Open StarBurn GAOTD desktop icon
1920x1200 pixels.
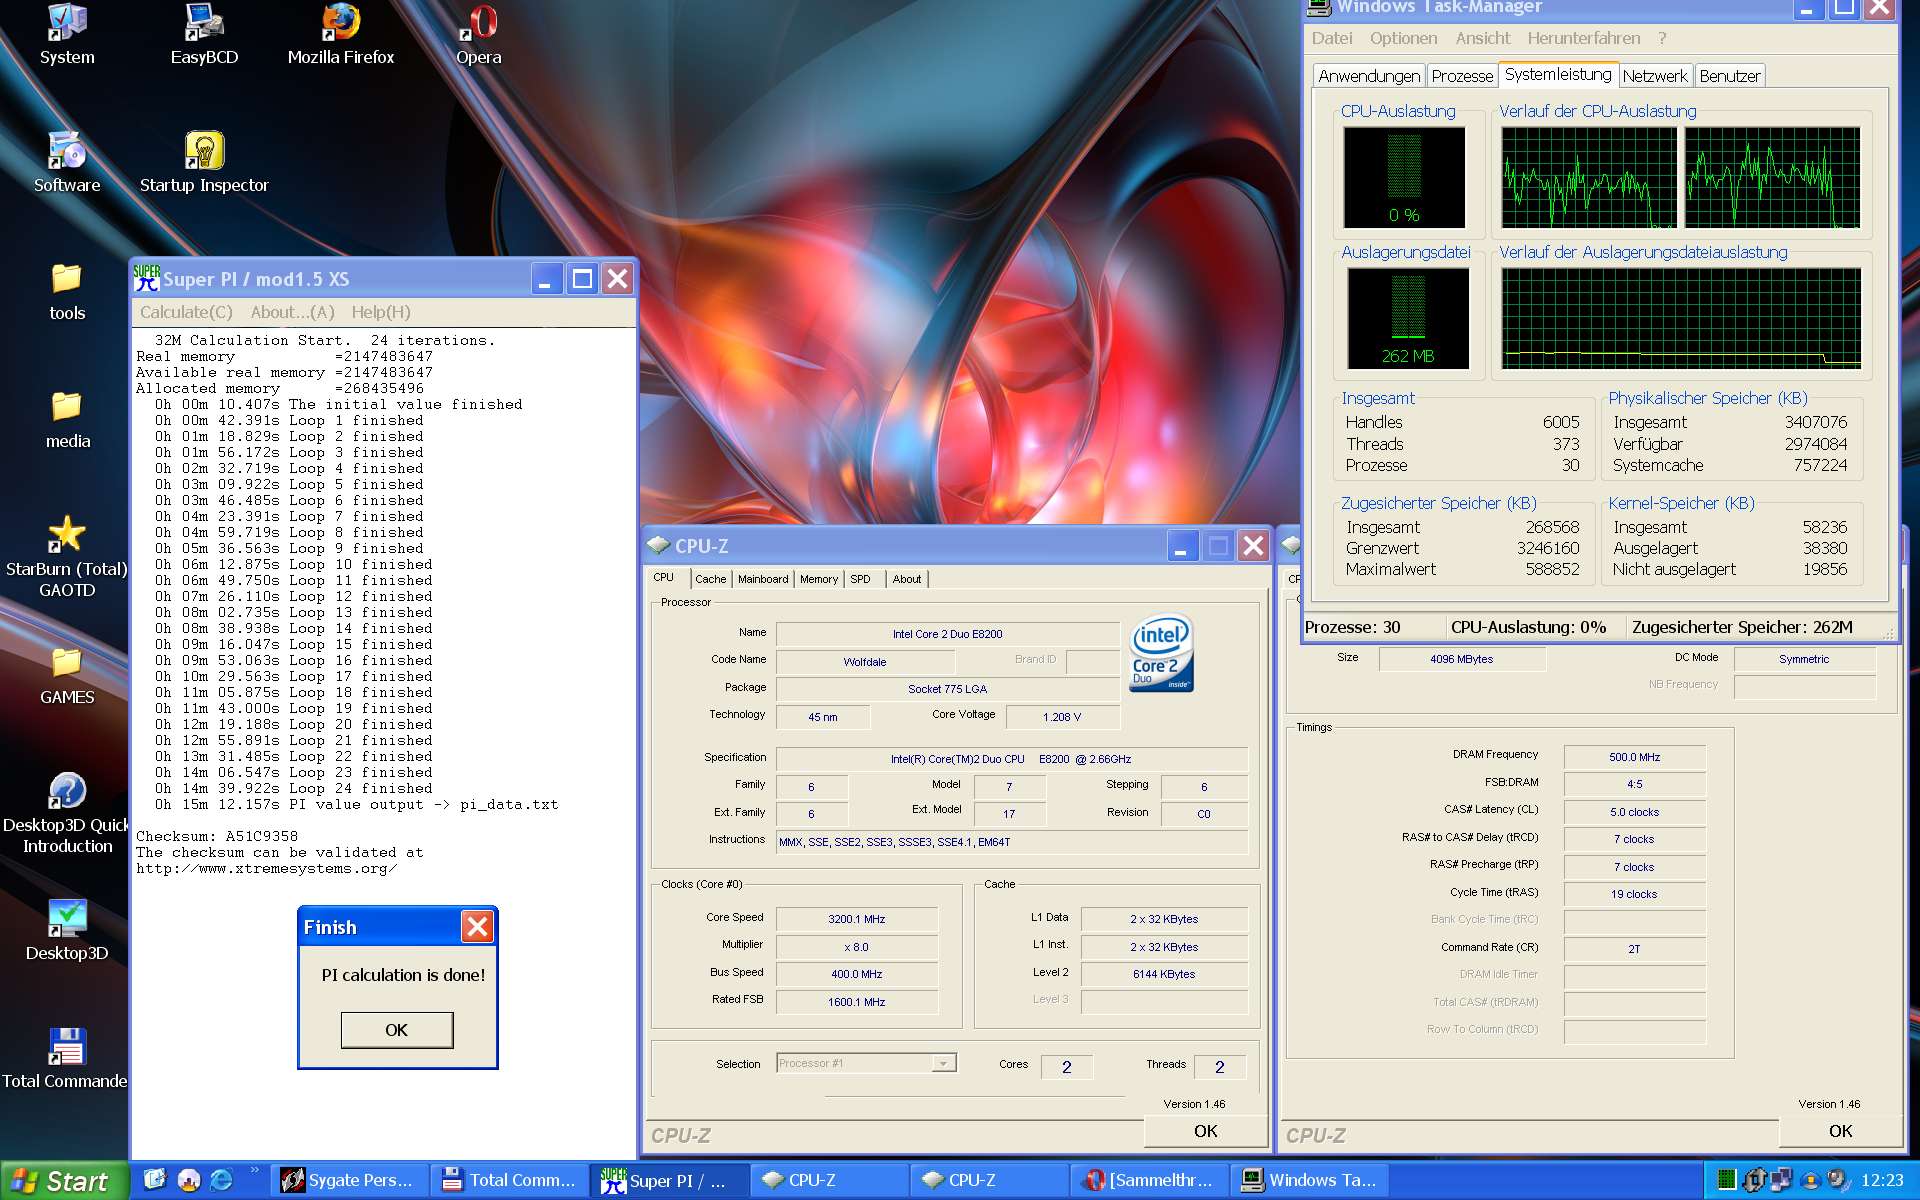[66, 536]
